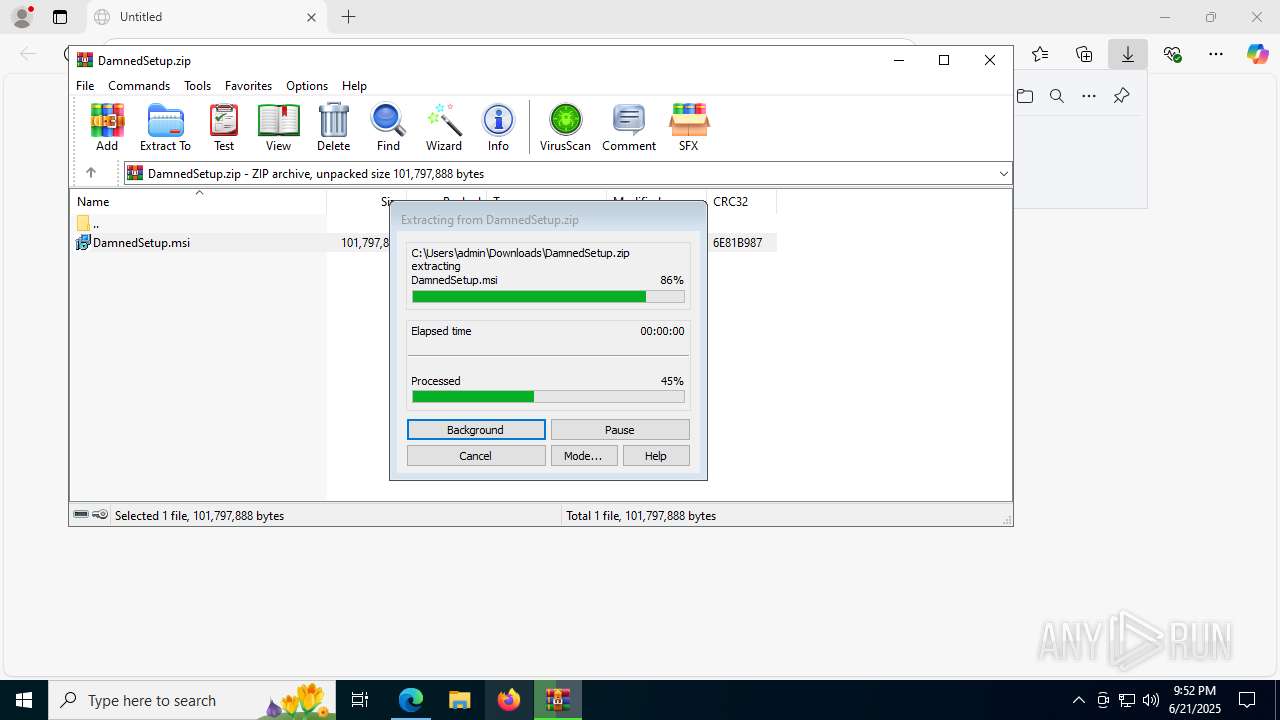The width and height of the screenshot is (1280, 720).
Task: Open Edge favorites star icon
Action: pos(1040,54)
